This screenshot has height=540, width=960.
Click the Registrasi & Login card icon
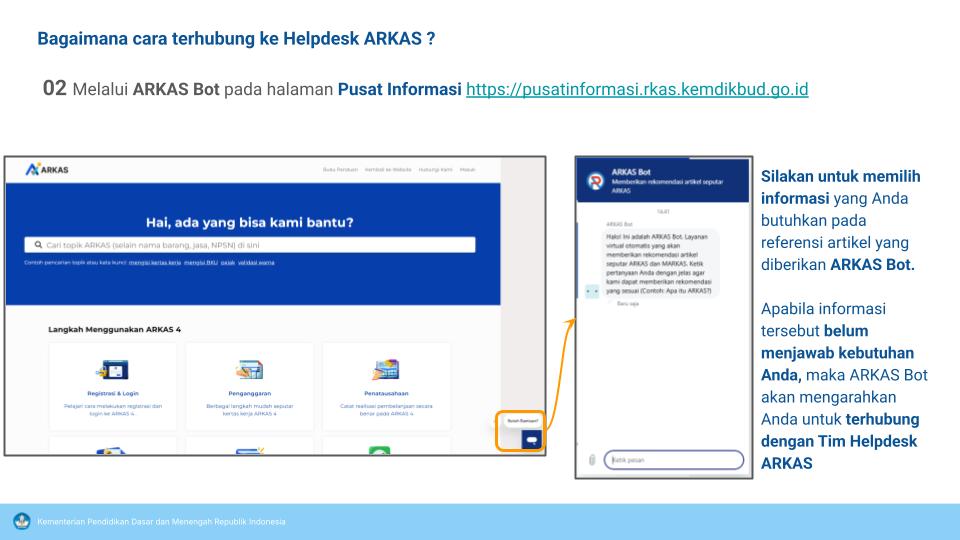pos(113,370)
